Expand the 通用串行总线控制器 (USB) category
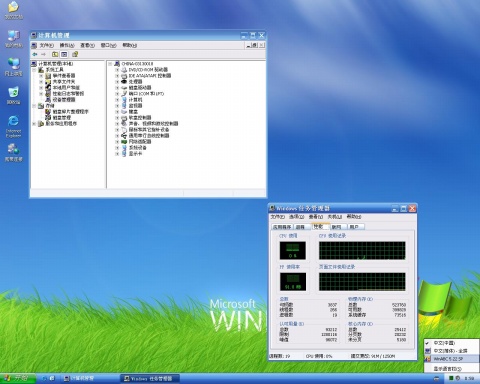The width and height of the screenshot is (480, 384). 117,136
